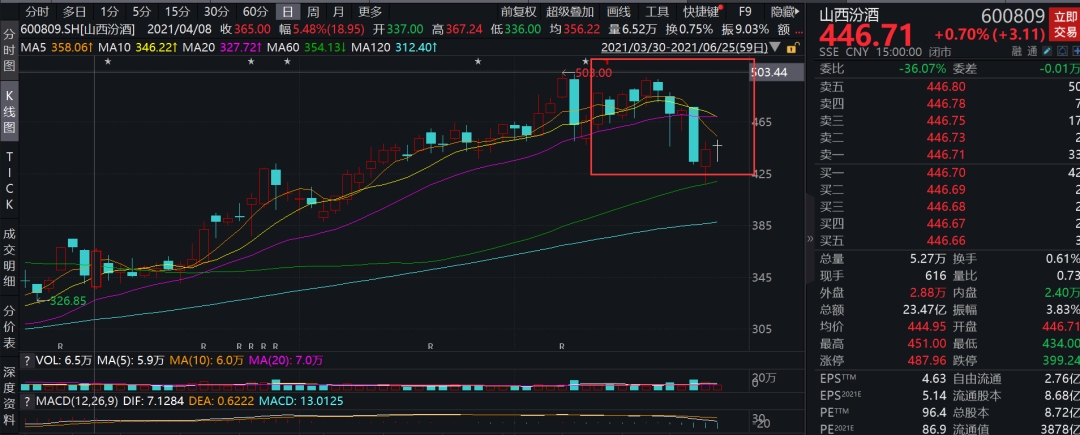1080x435 pixels.
Task: Toggle the date range lock icon
Action: tap(794, 47)
